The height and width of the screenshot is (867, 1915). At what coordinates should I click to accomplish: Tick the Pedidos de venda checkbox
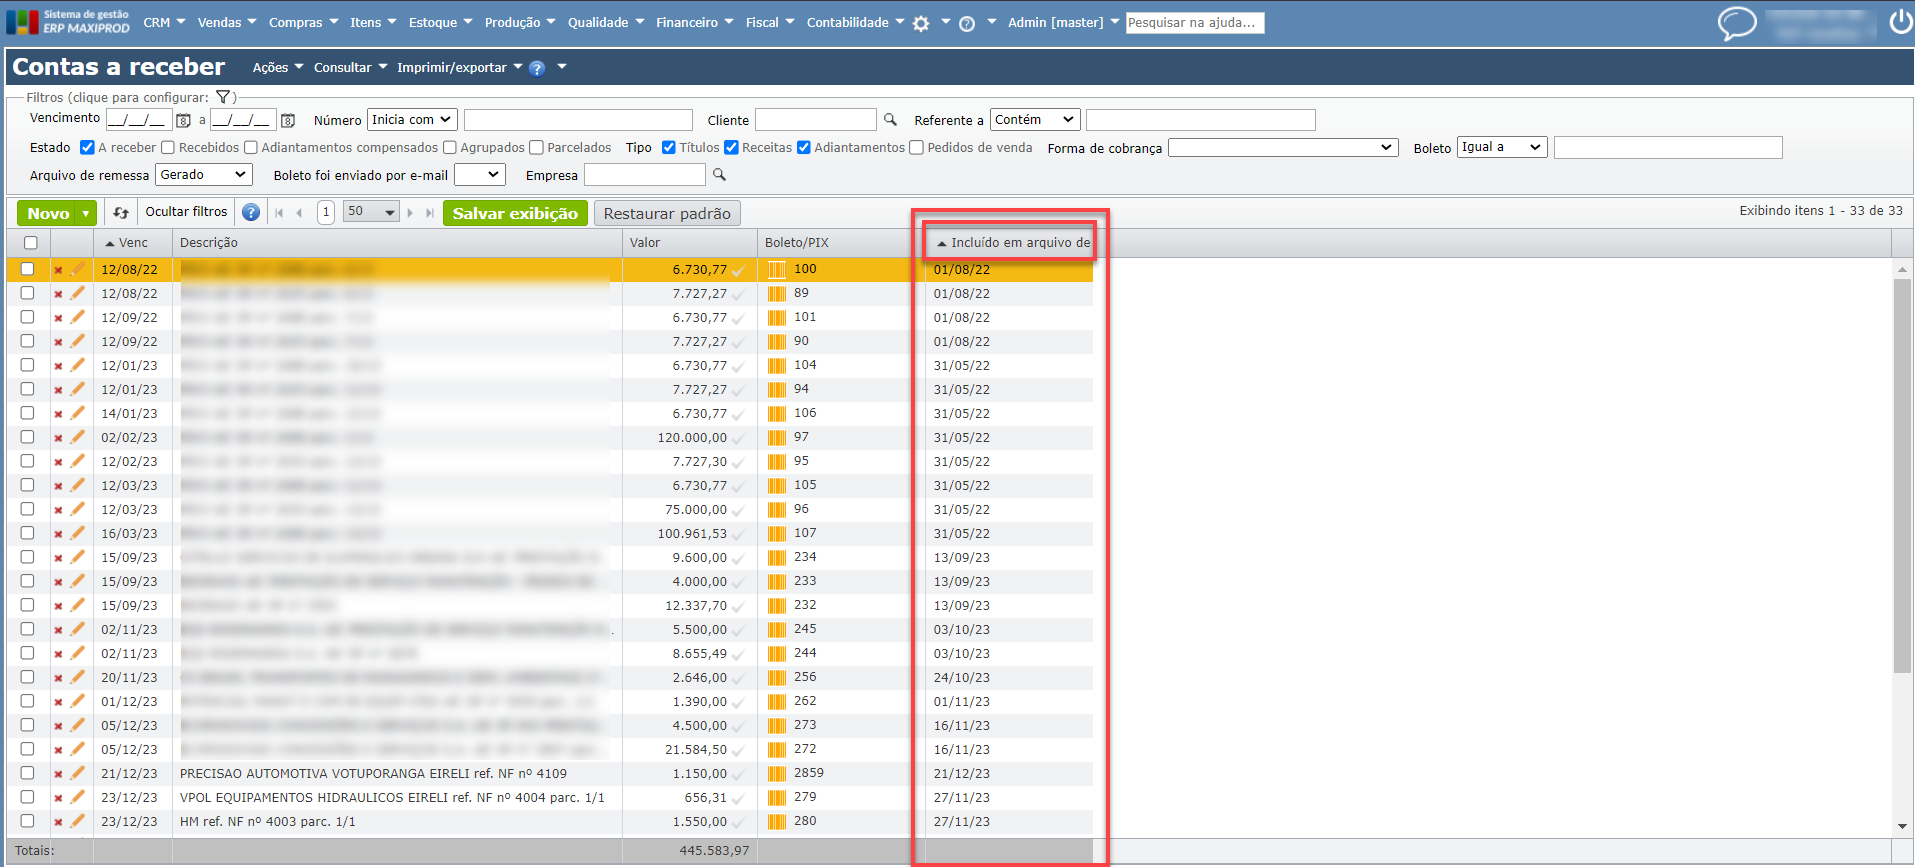pyautogui.click(x=916, y=148)
